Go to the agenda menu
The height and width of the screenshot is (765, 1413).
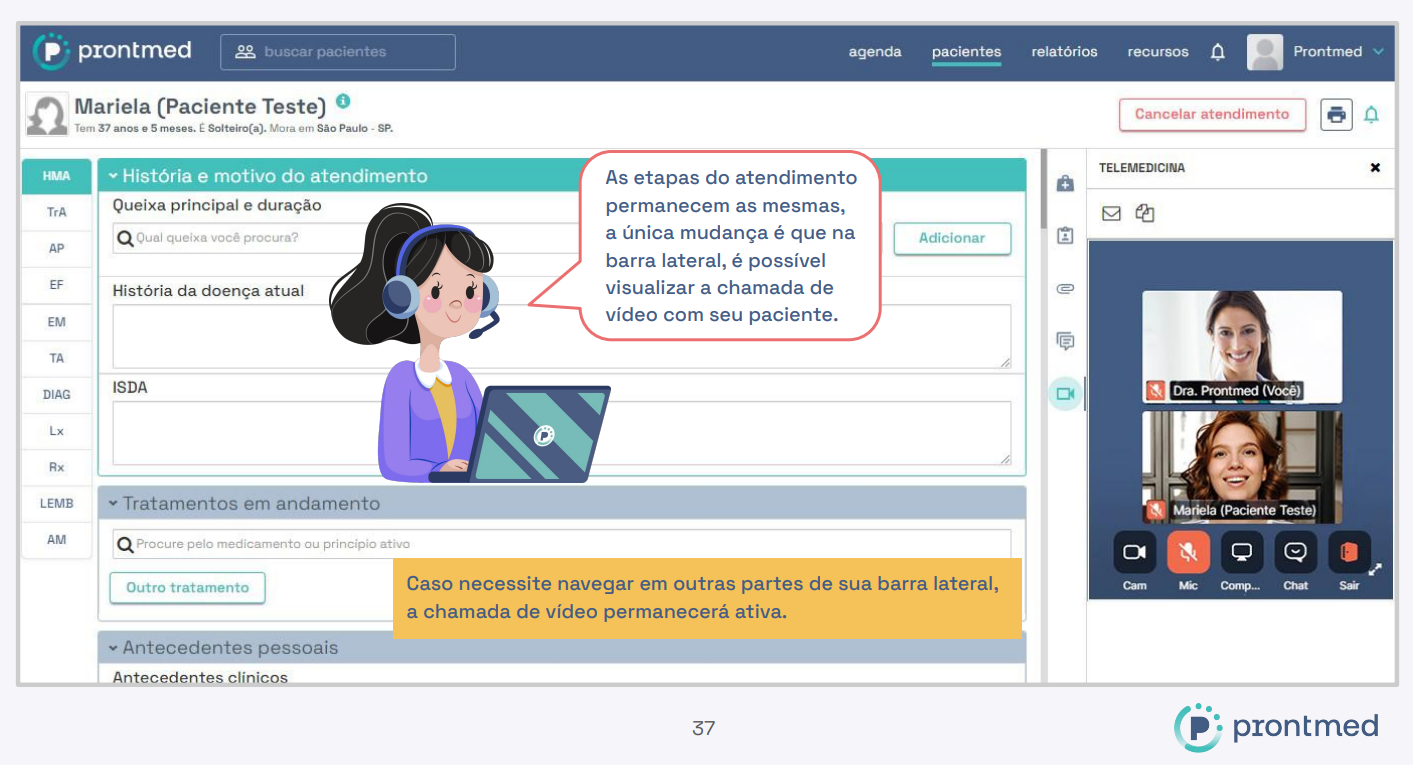point(875,52)
